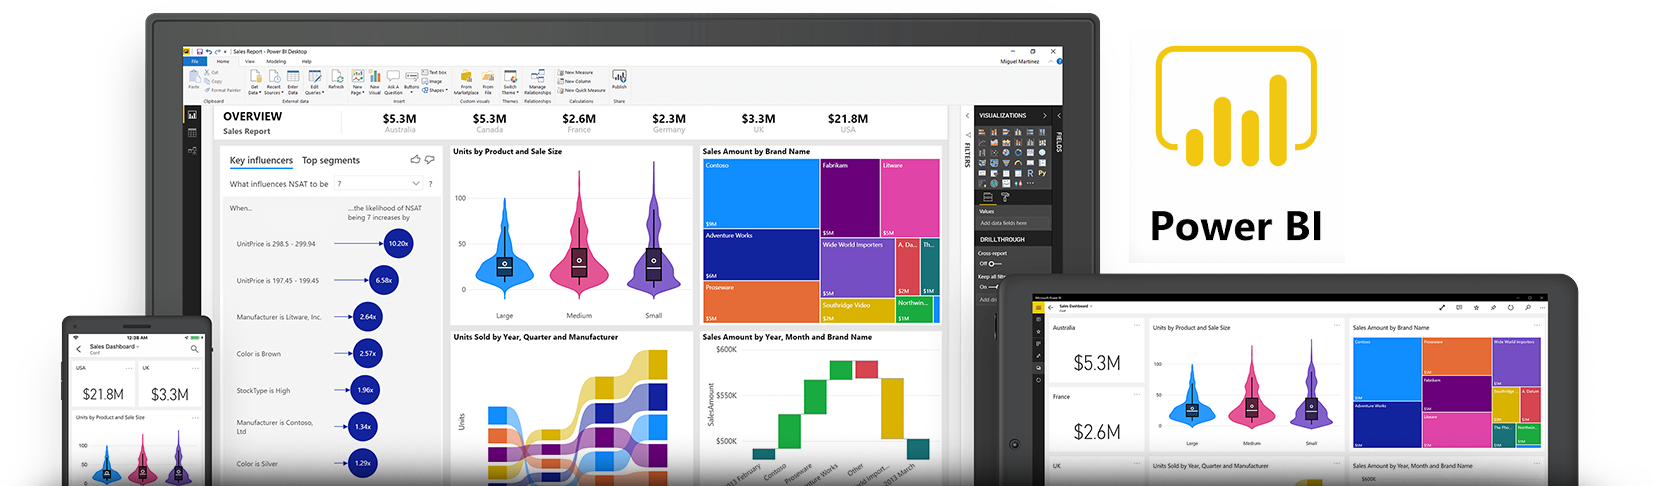The width and height of the screenshot is (1654, 486).
Task: Open quick access toolbar dropdown arrow
Action: point(225,52)
